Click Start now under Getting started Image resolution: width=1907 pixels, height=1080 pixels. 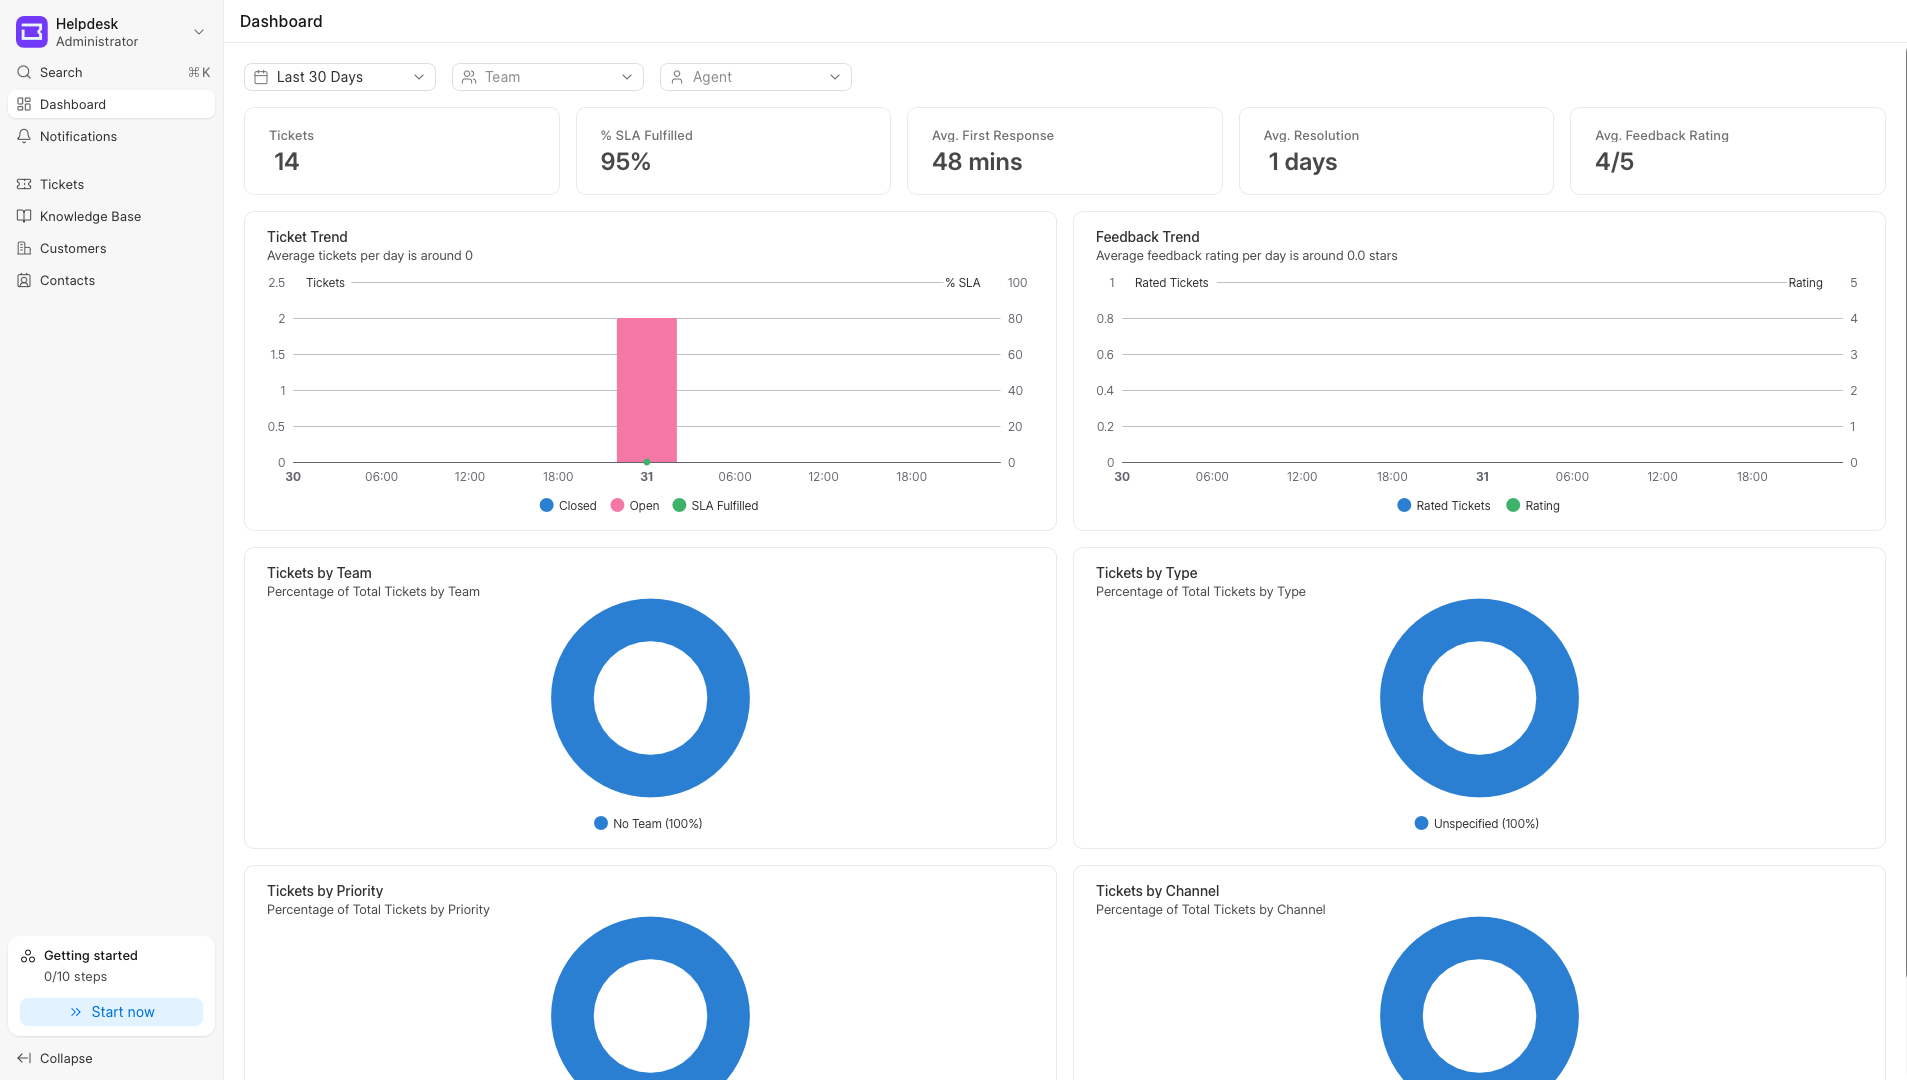pyautogui.click(x=111, y=1011)
